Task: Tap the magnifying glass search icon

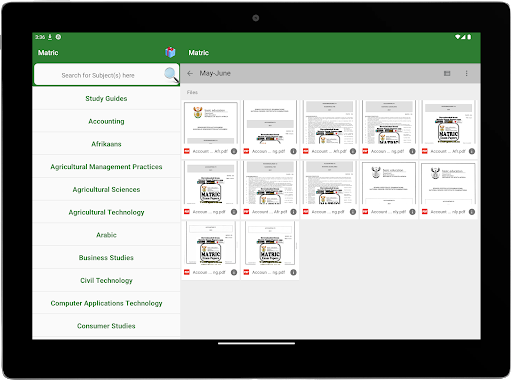Action: (x=171, y=75)
